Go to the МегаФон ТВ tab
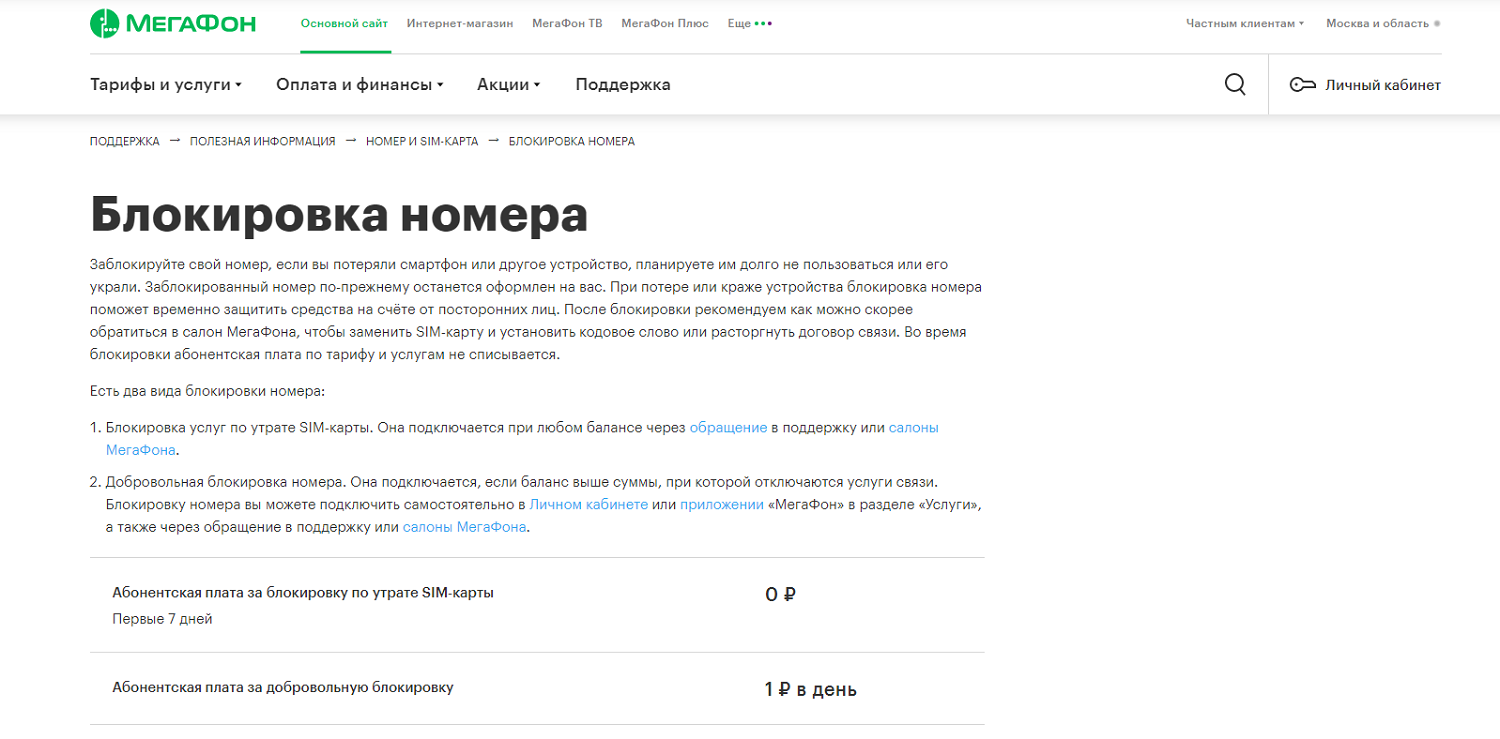This screenshot has width=1500, height=739. (x=567, y=23)
